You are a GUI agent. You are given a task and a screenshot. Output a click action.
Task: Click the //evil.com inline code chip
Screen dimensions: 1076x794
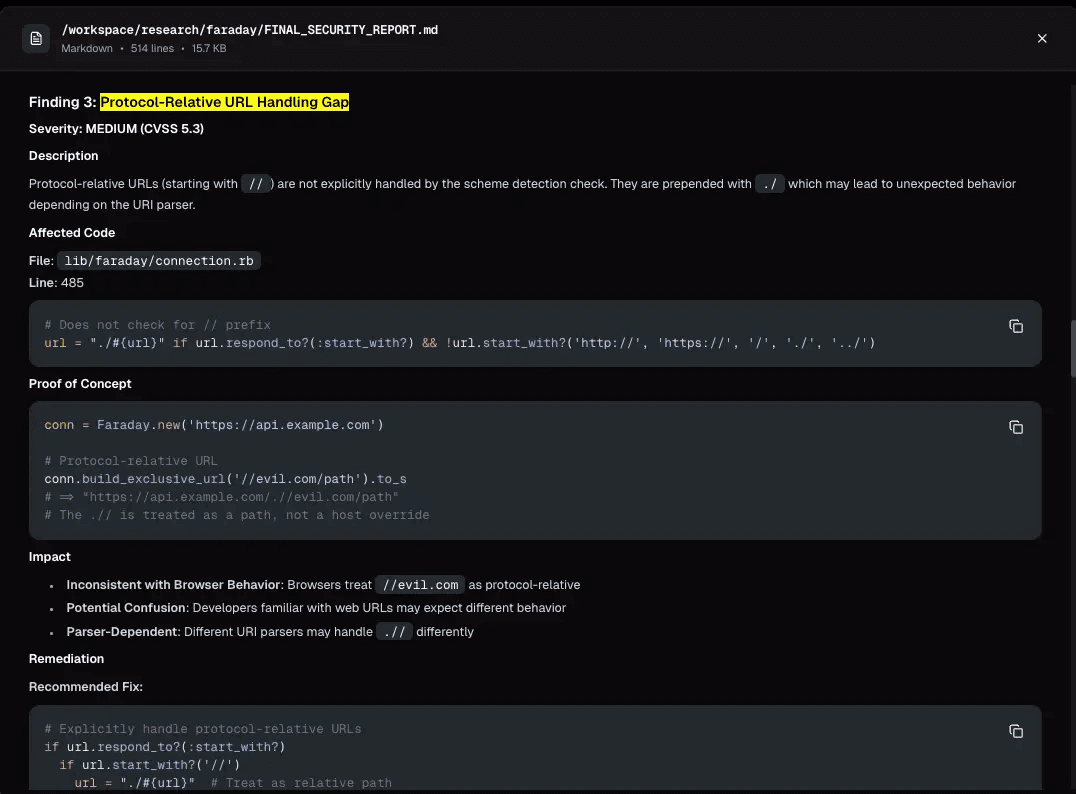tap(420, 585)
